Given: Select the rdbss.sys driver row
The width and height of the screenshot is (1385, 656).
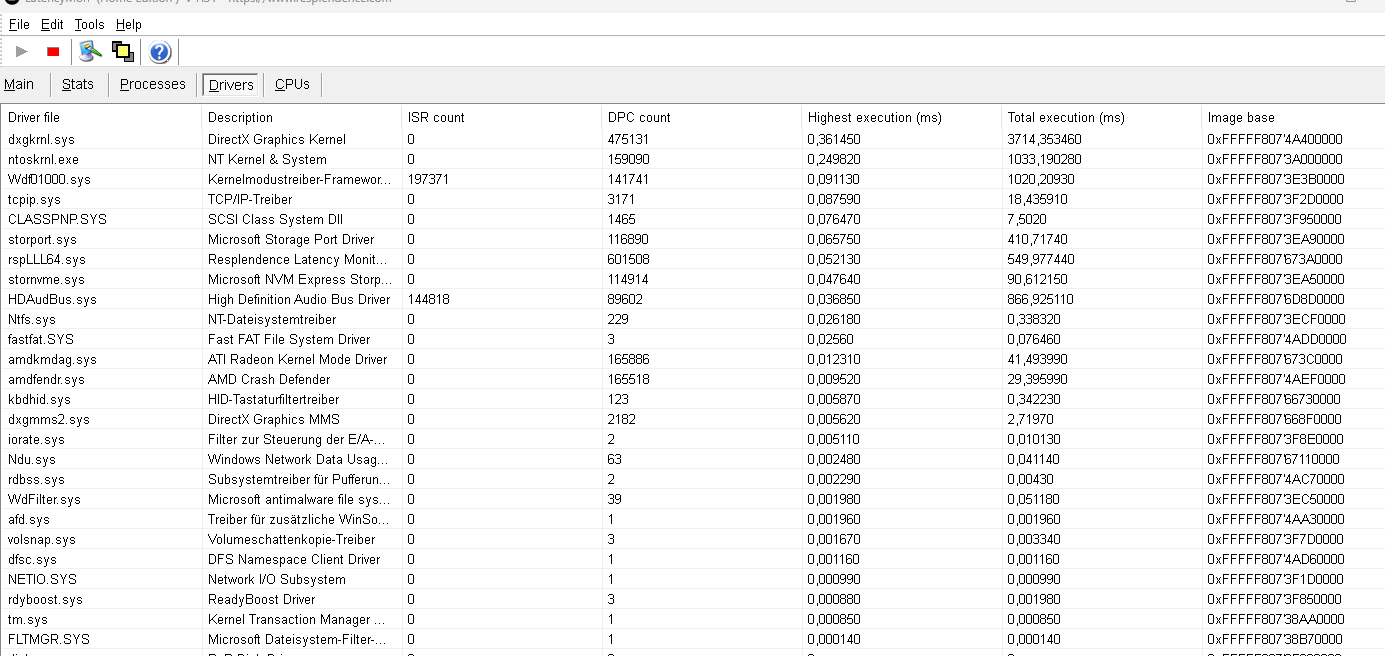Looking at the screenshot, I should point(693,479).
